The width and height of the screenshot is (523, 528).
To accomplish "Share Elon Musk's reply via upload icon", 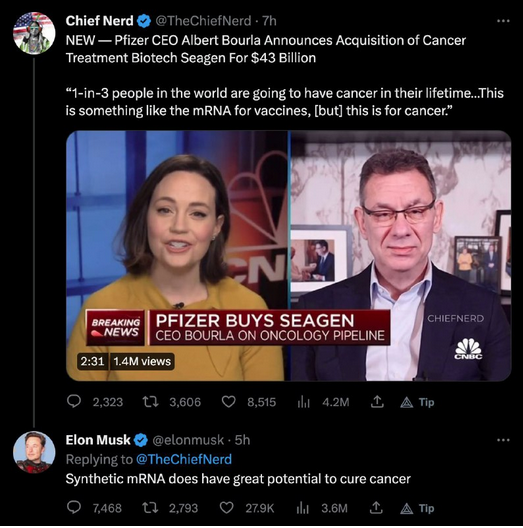I will pos(376,508).
